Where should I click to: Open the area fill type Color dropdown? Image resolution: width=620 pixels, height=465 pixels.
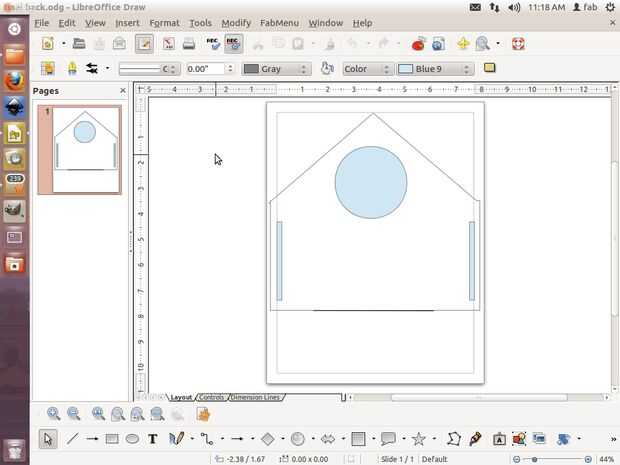pos(366,69)
